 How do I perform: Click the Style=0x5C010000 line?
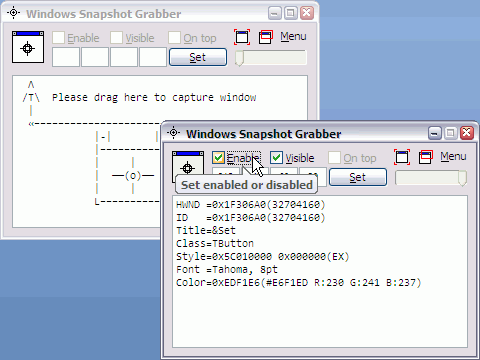point(263,257)
